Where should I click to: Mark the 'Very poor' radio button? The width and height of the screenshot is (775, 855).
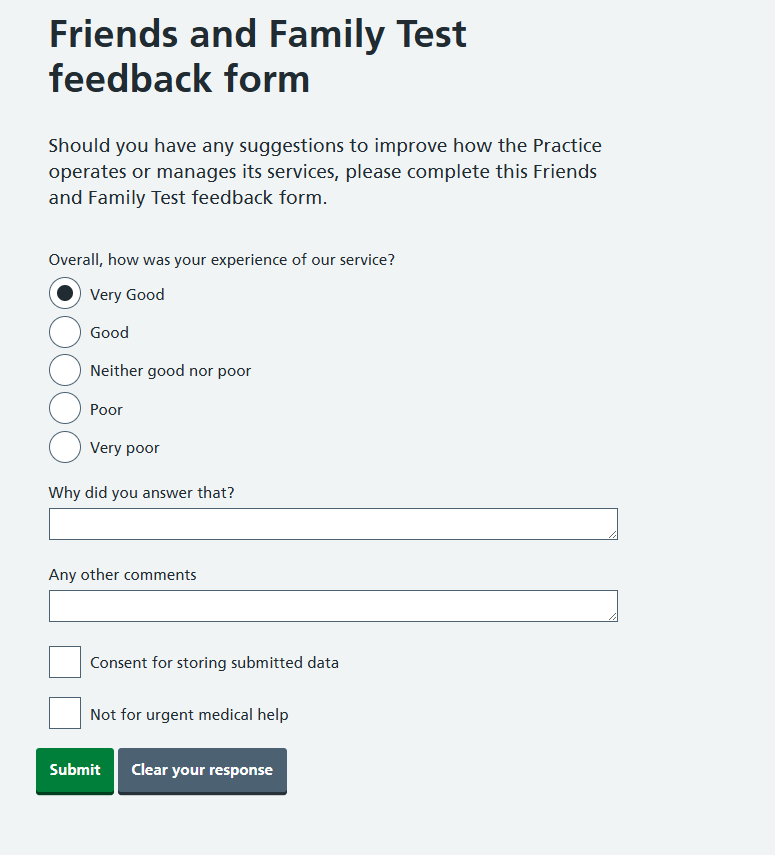pos(65,447)
